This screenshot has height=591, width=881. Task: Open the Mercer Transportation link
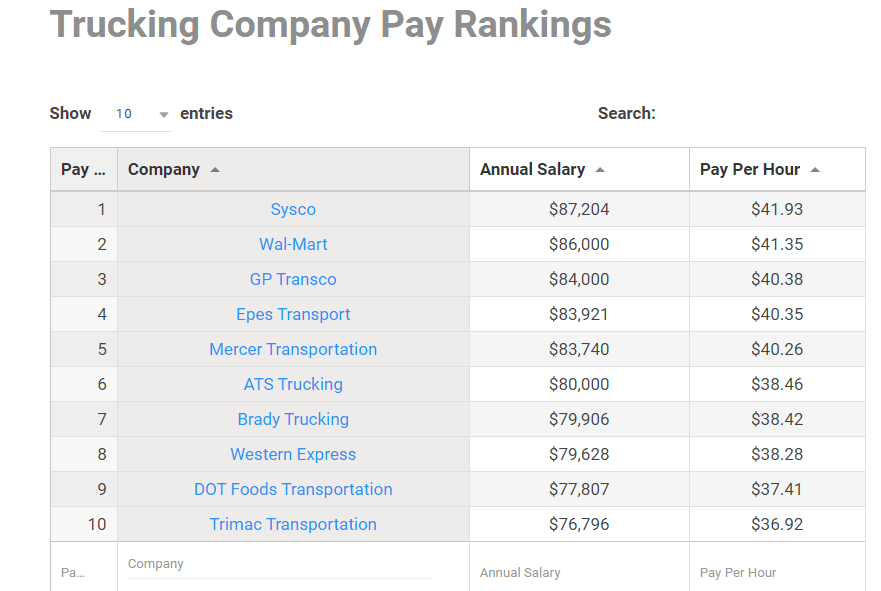click(293, 349)
